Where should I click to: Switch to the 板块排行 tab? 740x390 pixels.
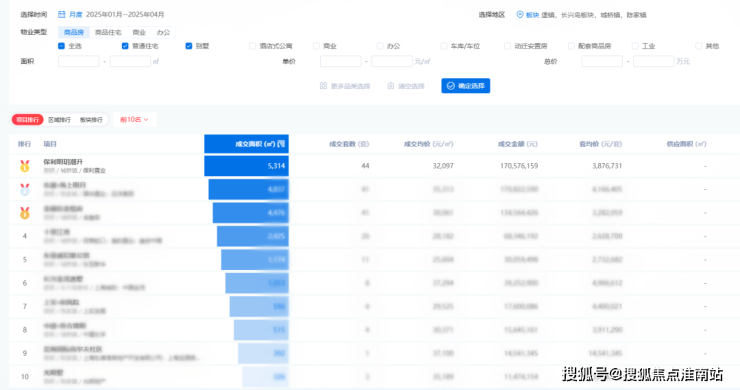(91, 119)
